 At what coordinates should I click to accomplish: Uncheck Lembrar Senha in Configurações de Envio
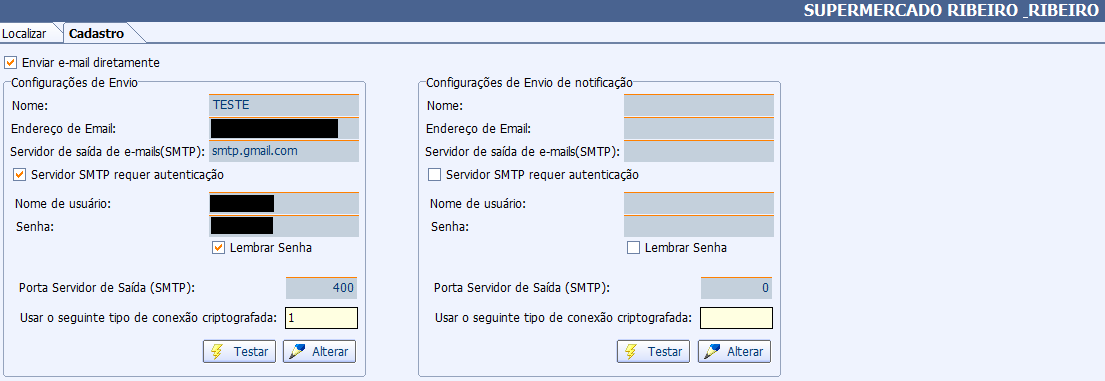(x=218, y=248)
